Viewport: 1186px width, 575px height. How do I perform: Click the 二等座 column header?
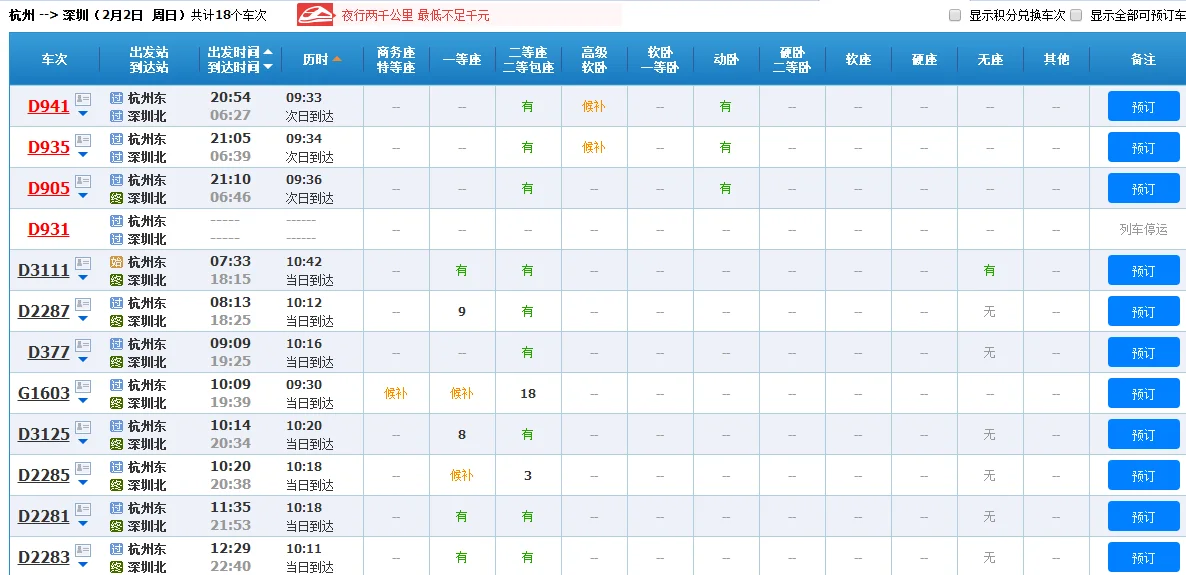pos(528,52)
